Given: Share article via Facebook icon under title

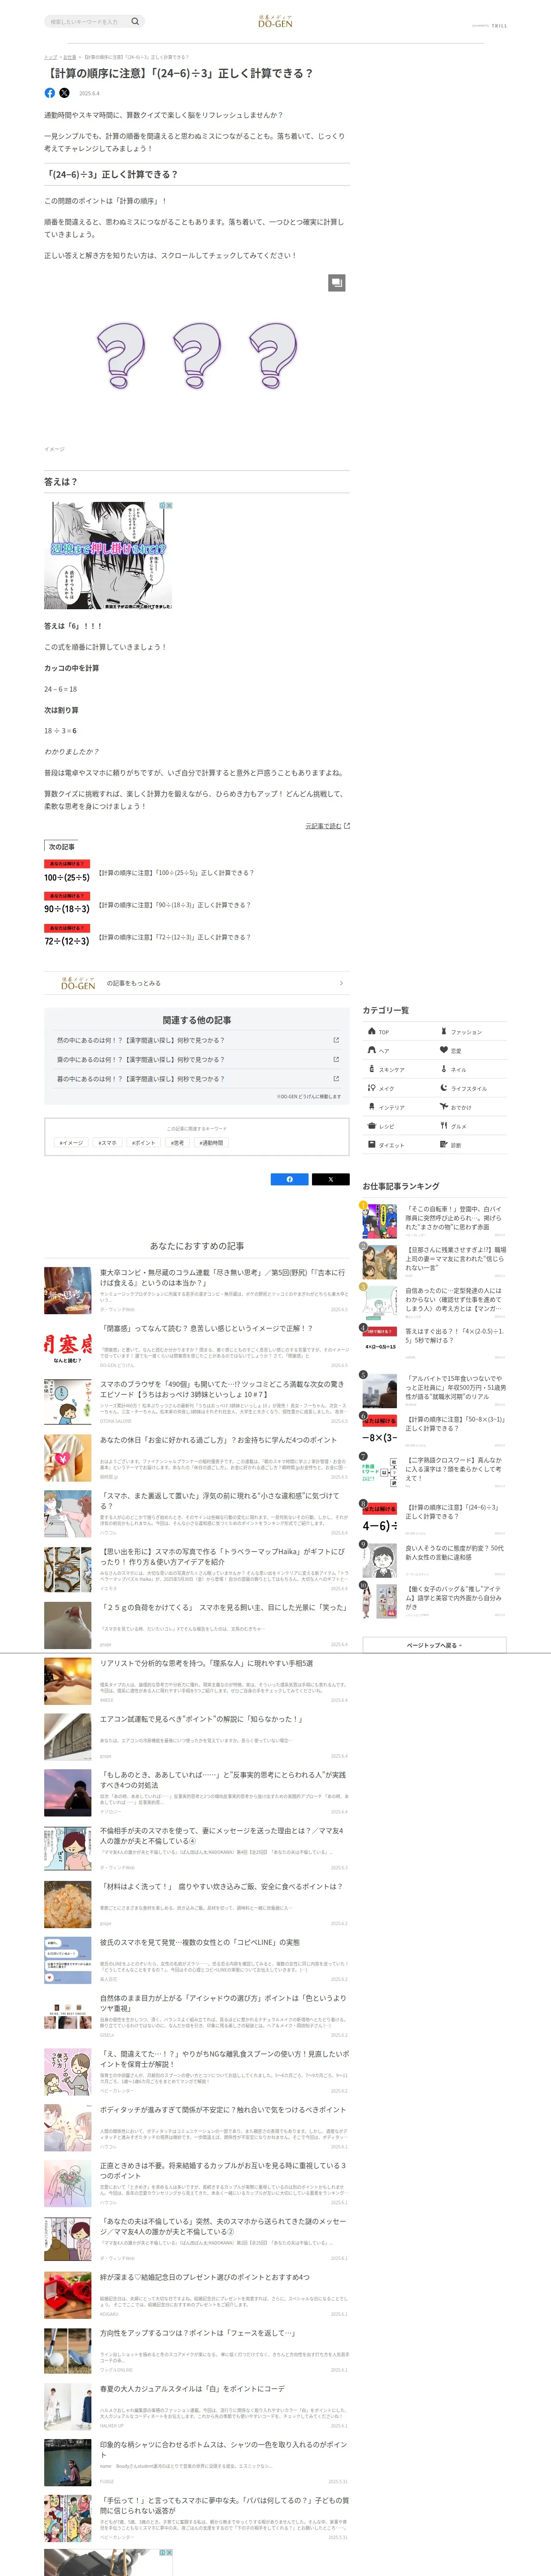Looking at the screenshot, I should (50, 93).
